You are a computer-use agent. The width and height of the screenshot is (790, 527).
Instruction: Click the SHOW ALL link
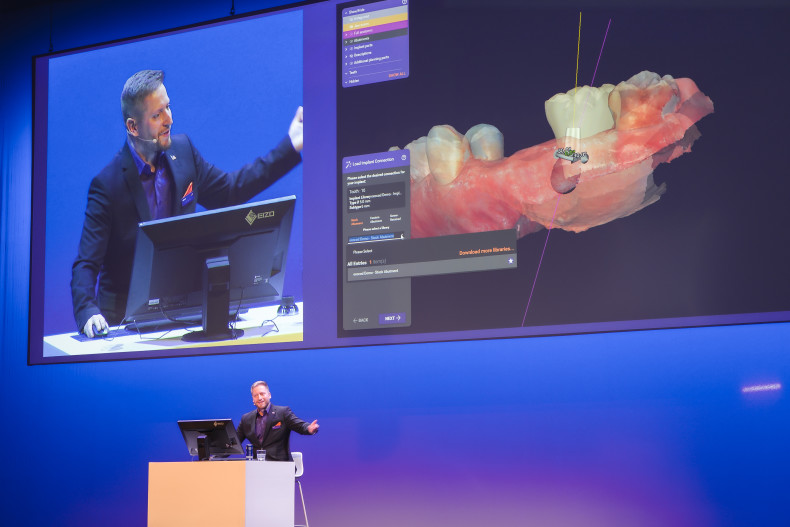(398, 75)
